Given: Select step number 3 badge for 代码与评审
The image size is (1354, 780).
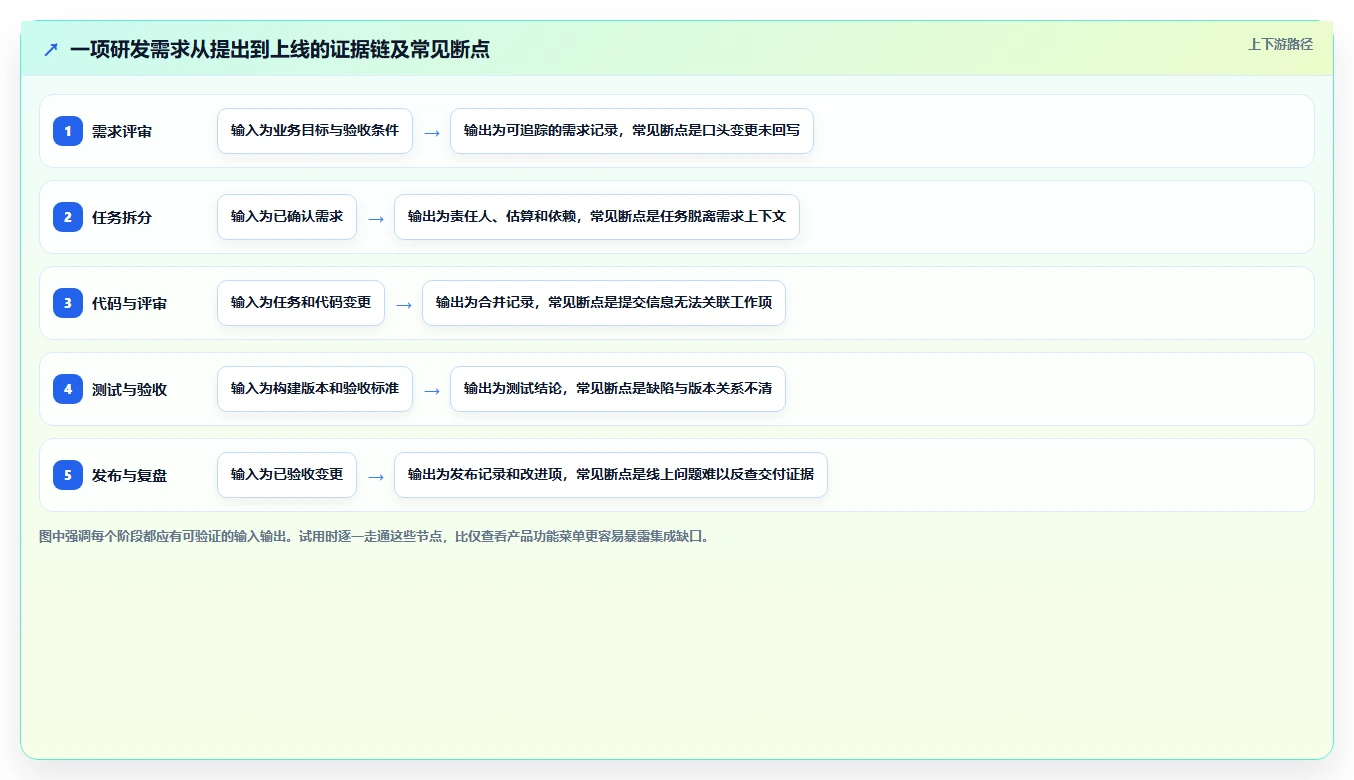Looking at the screenshot, I should pyautogui.click(x=68, y=303).
